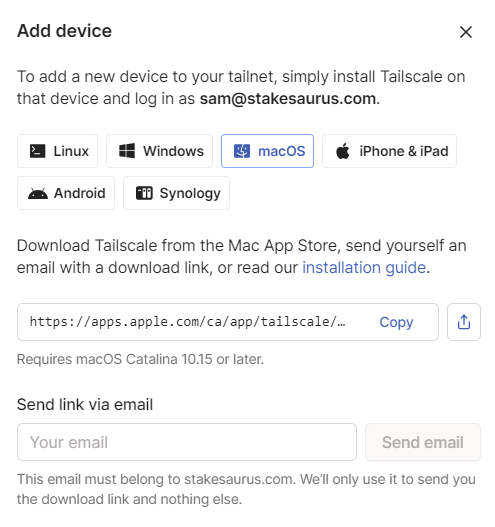
Task: Click the Android robot icon
Action: pos(38,194)
